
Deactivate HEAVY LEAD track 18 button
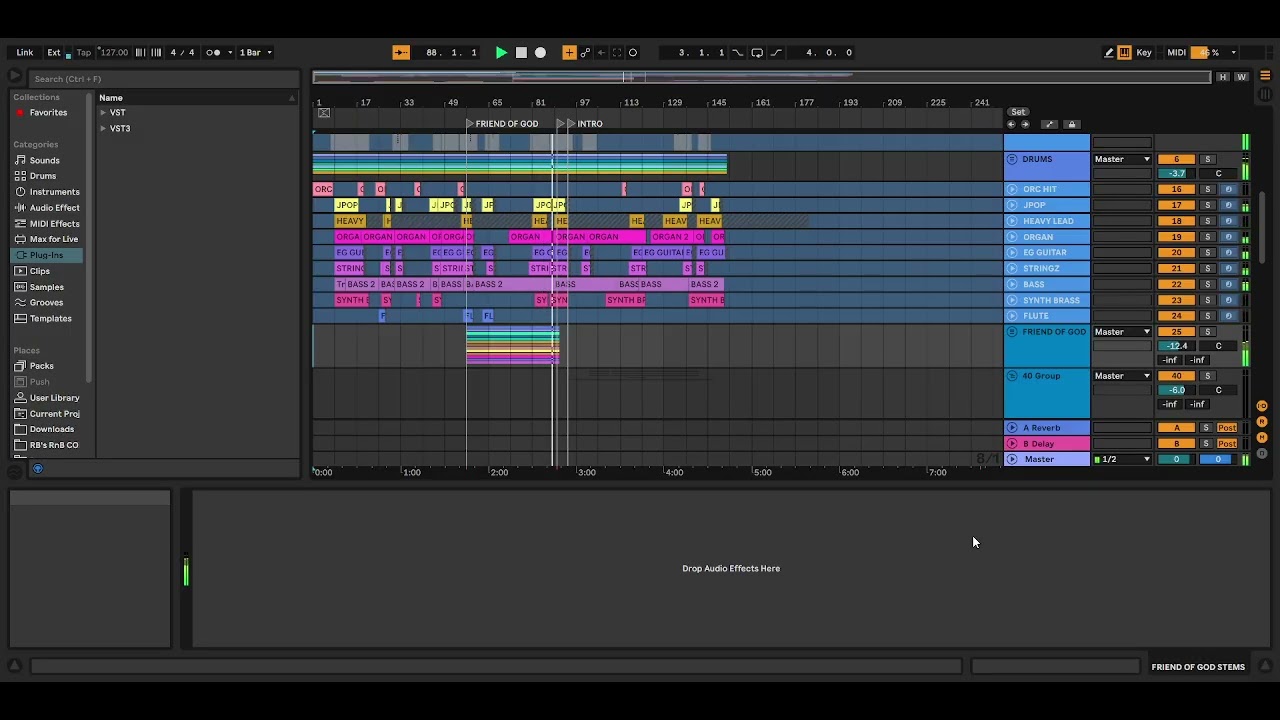point(1176,221)
